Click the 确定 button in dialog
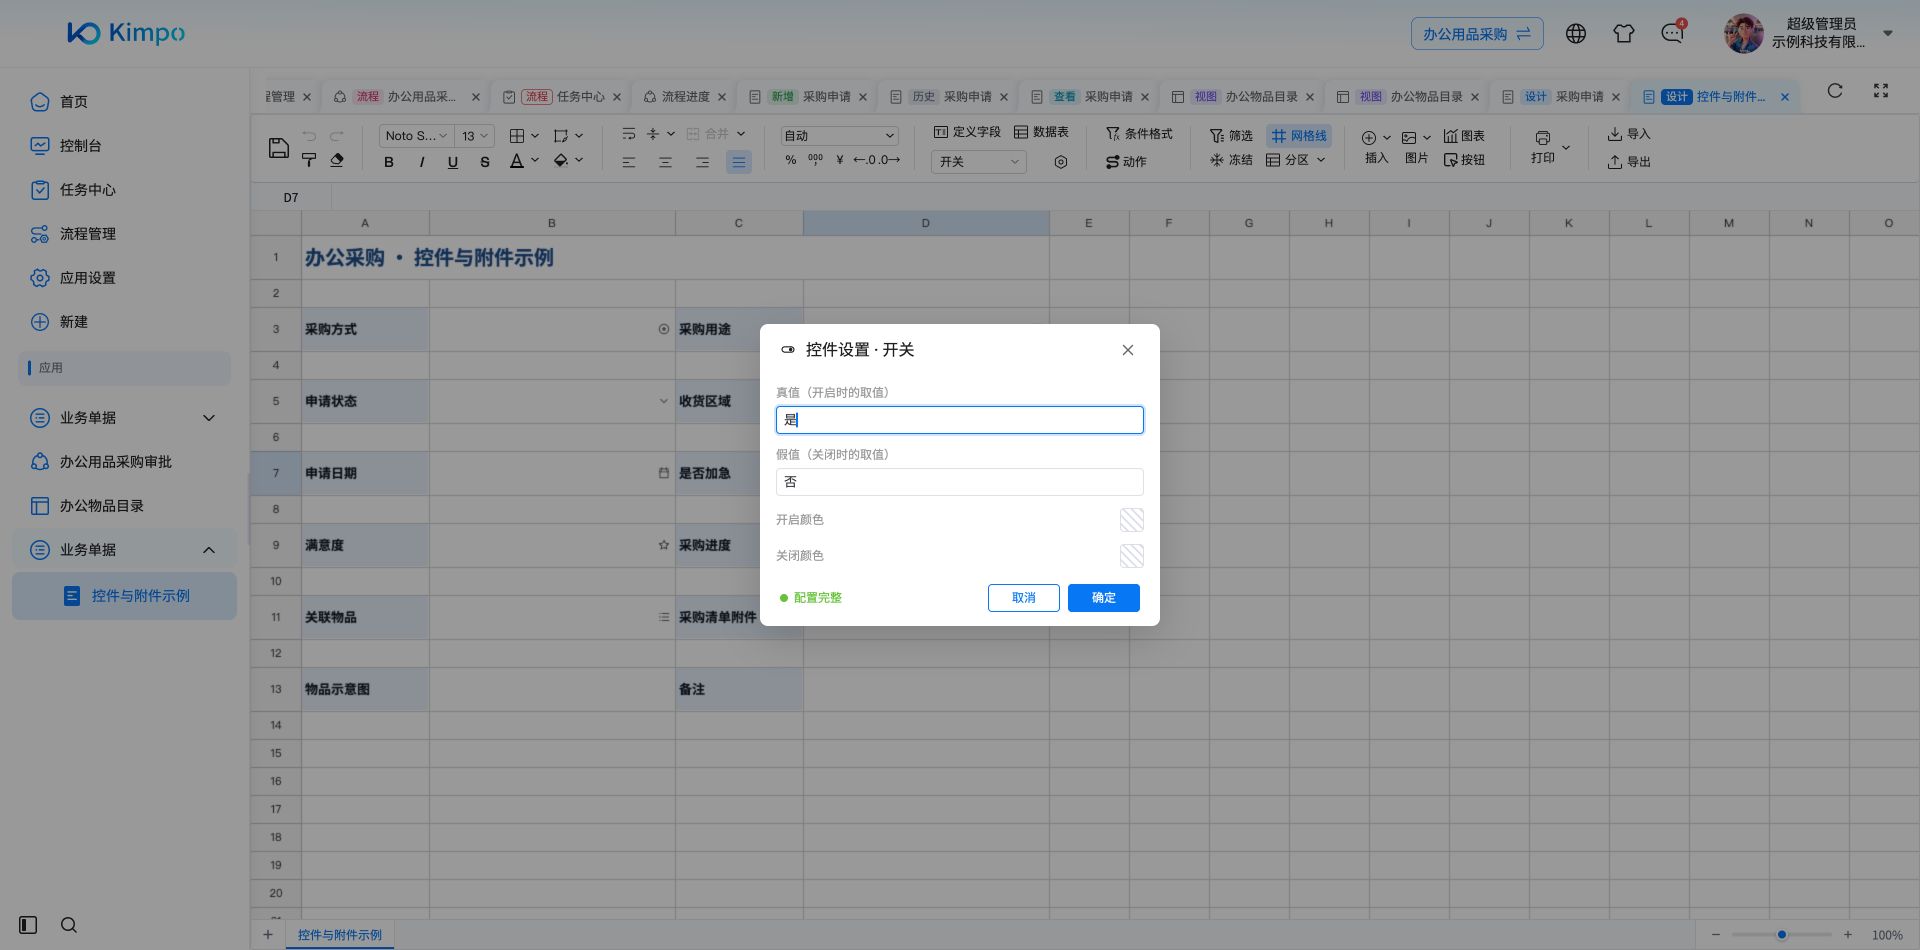Image resolution: width=1920 pixels, height=950 pixels. tap(1104, 598)
